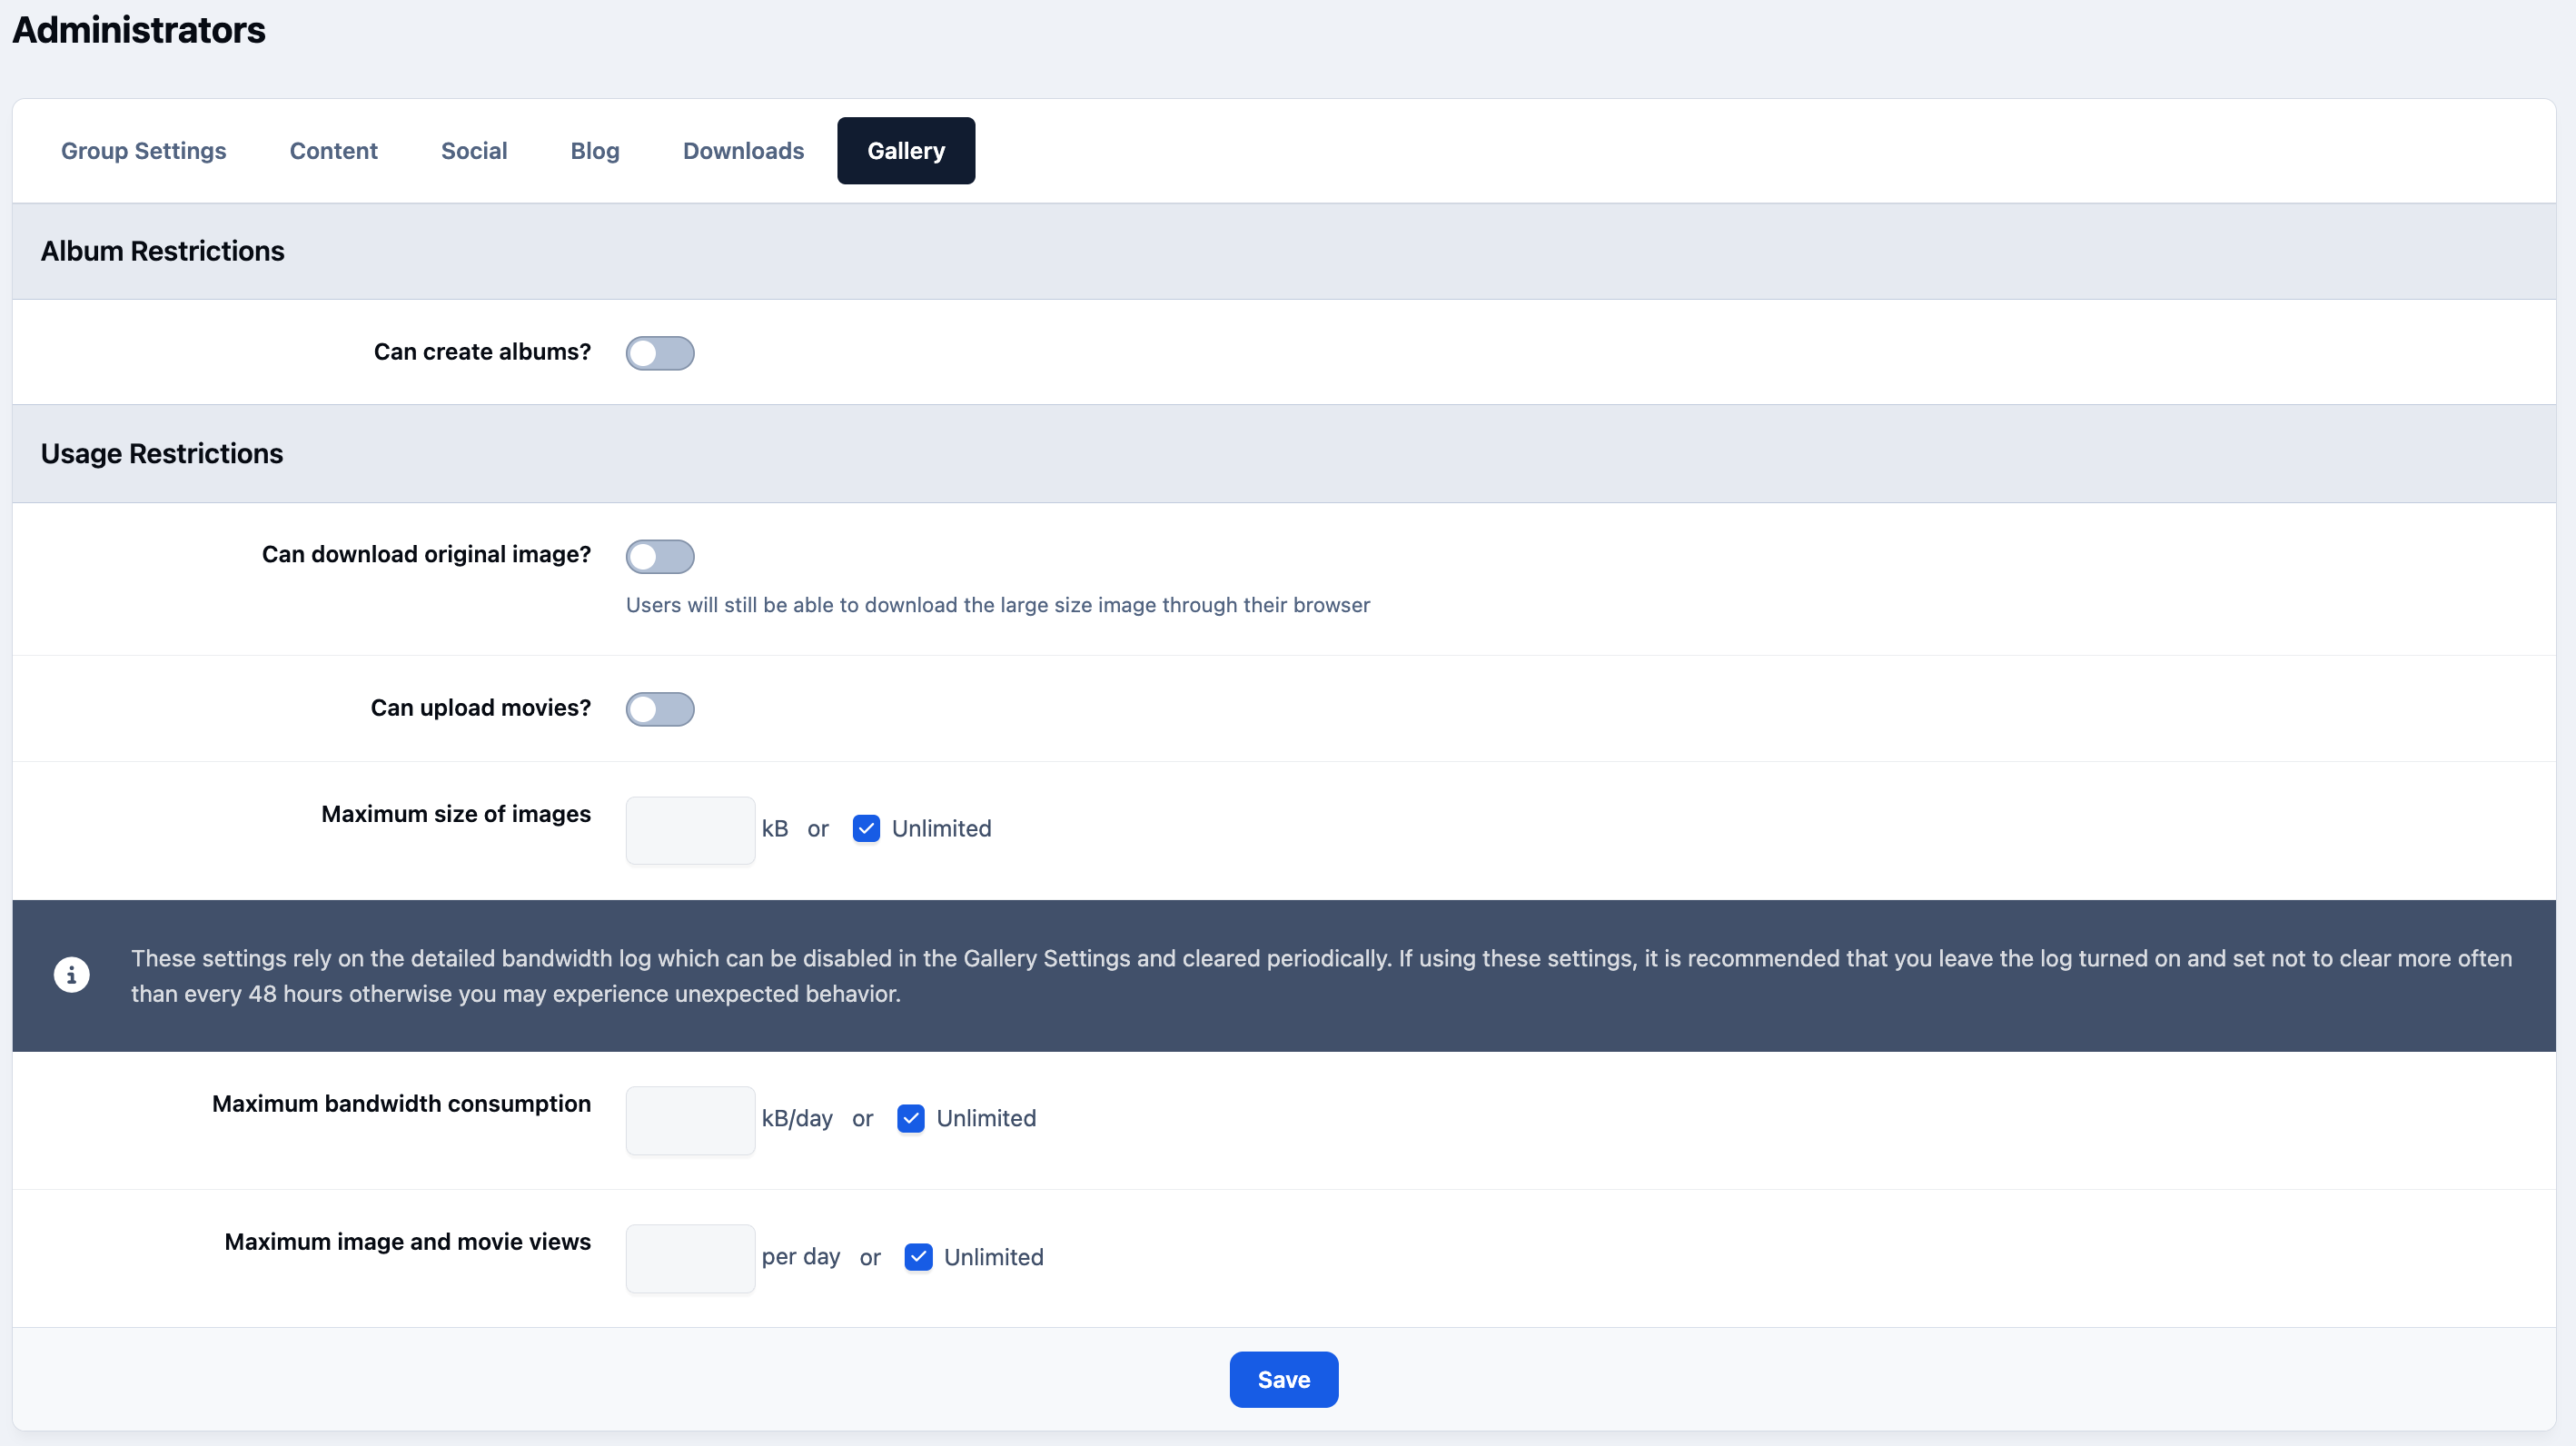2576x1446 pixels.
Task: Toggle Can download original image switch
Action: [660, 556]
